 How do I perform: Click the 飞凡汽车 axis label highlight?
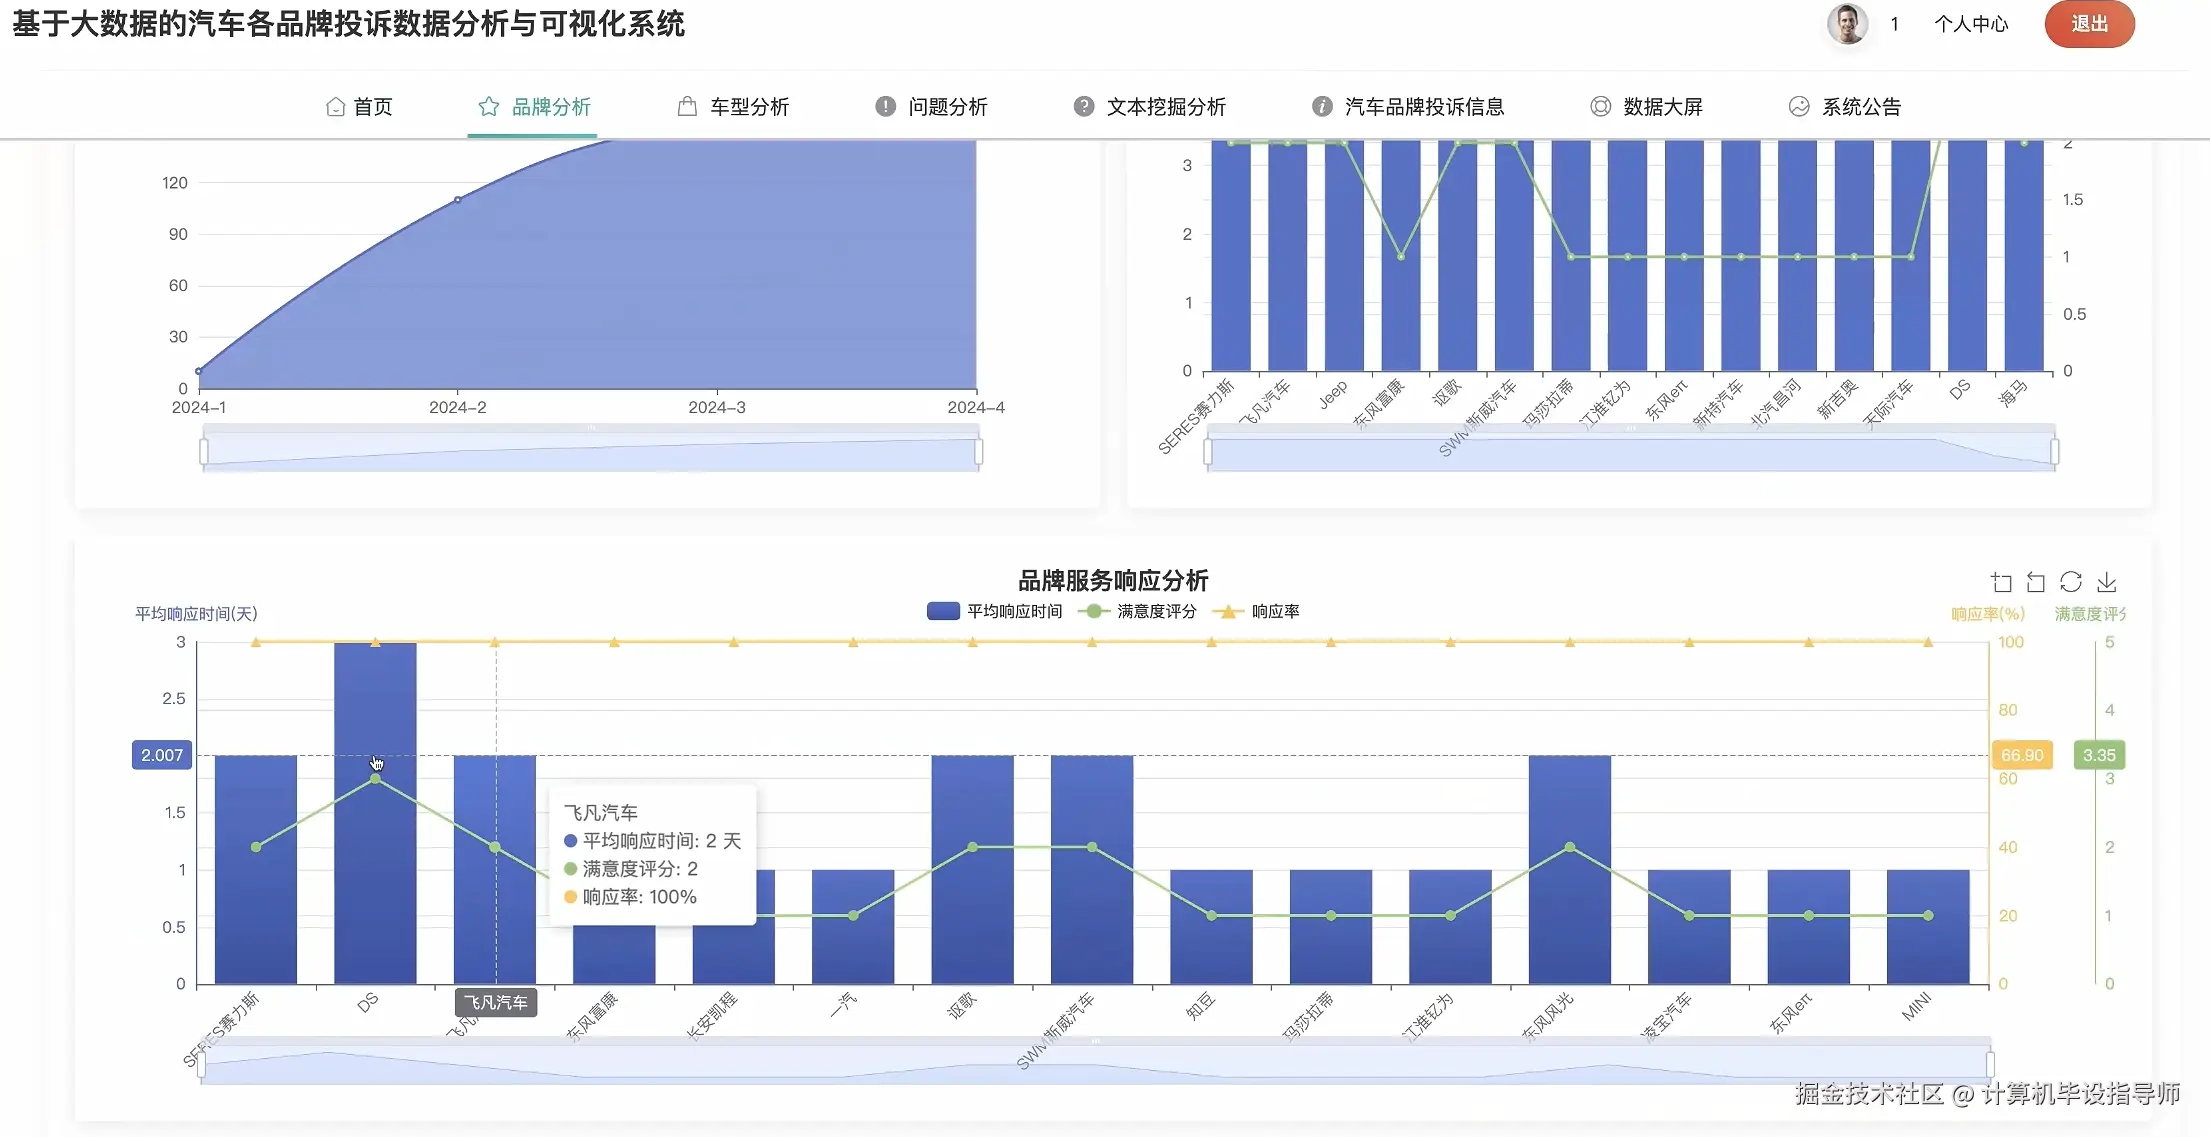click(x=496, y=1002)
